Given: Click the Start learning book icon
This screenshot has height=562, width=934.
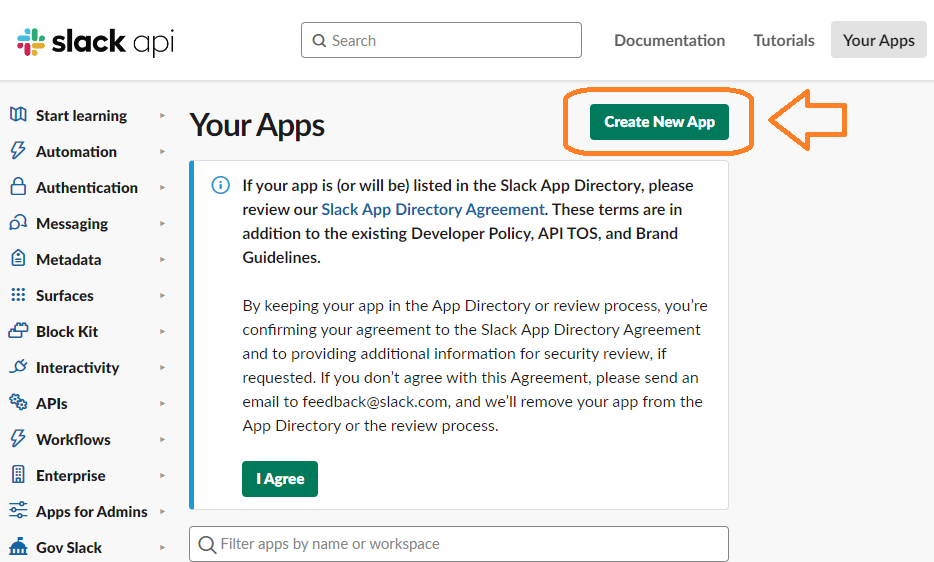Looking at the screenshot, I should coord(18,114).
